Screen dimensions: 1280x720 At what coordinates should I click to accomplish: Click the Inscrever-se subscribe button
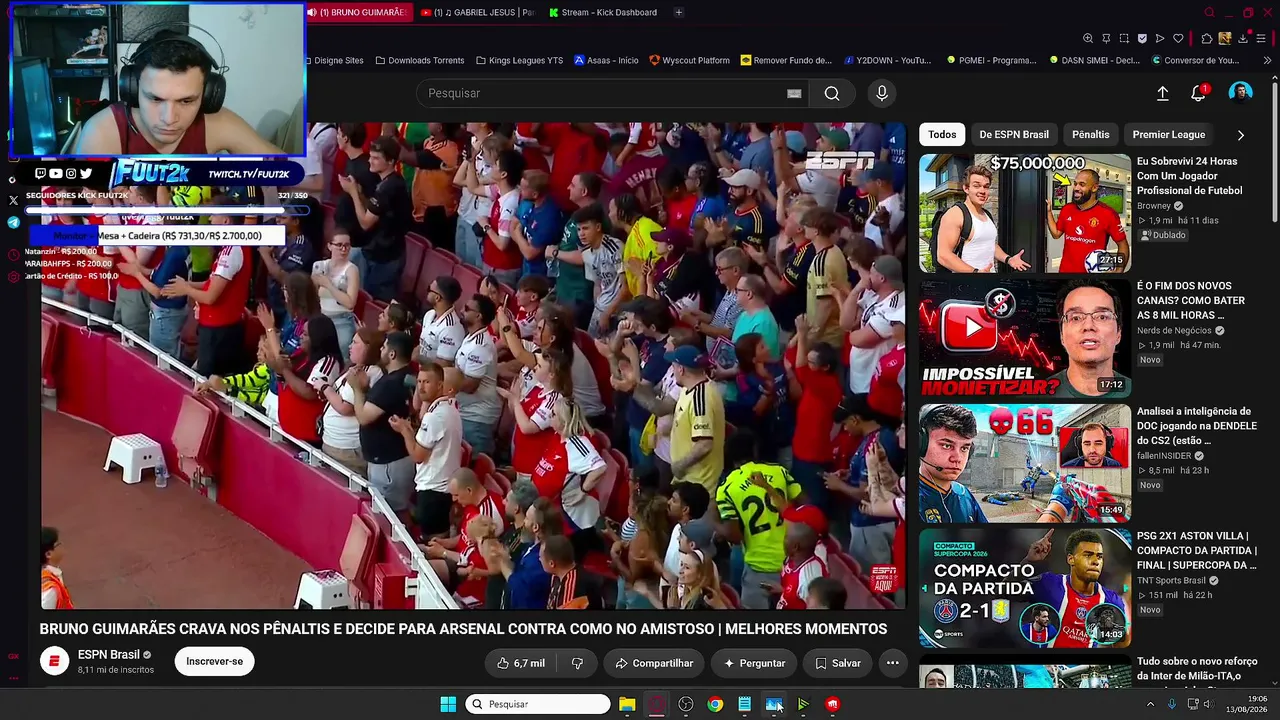[x=214, y=661]
